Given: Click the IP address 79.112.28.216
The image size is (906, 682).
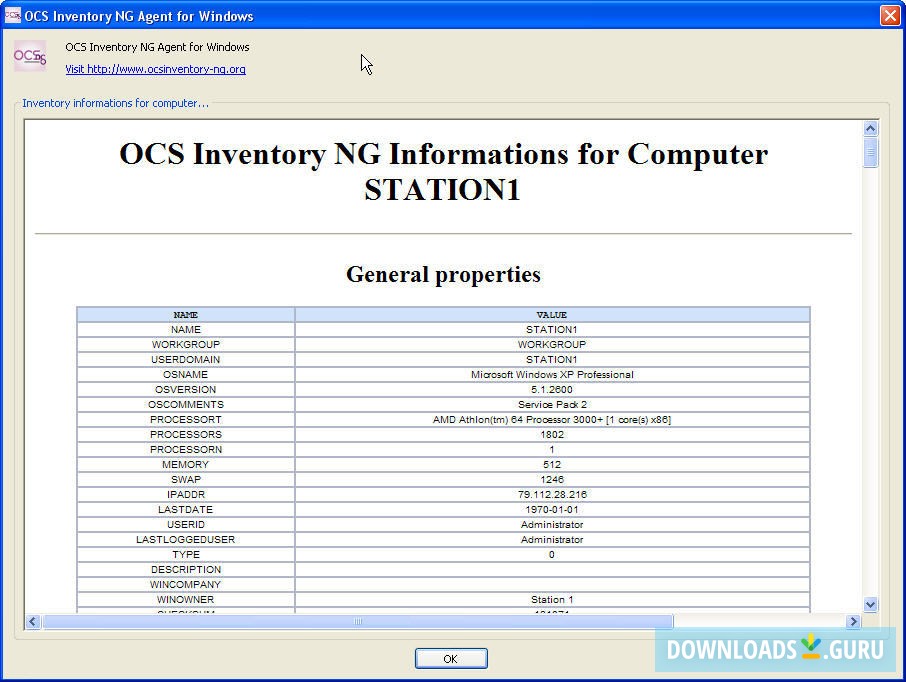Looking at the screenshot, I should tap(552, 495).
